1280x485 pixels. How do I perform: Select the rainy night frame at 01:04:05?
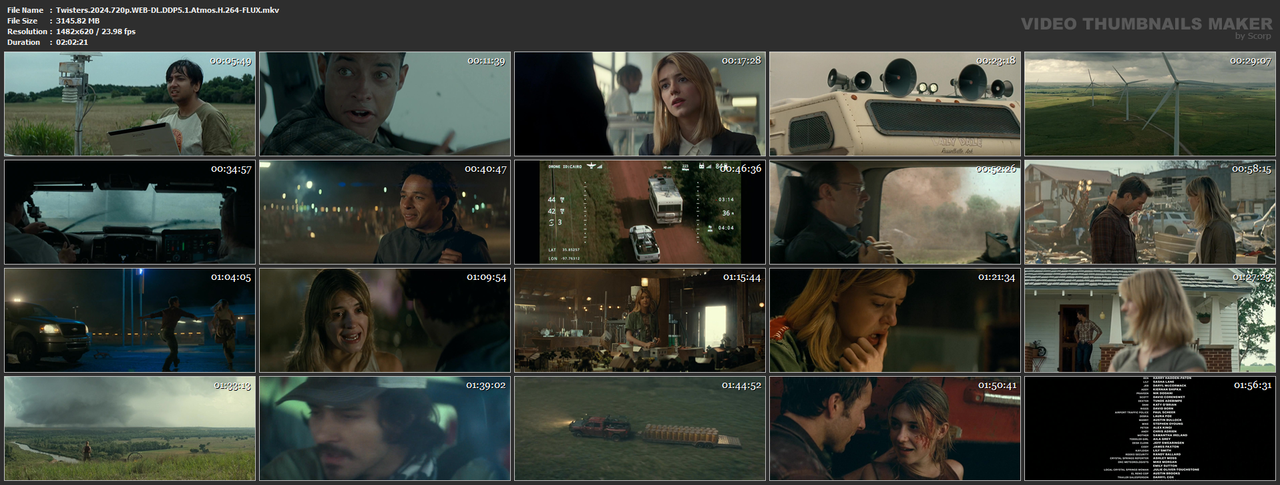click(130, 320)
